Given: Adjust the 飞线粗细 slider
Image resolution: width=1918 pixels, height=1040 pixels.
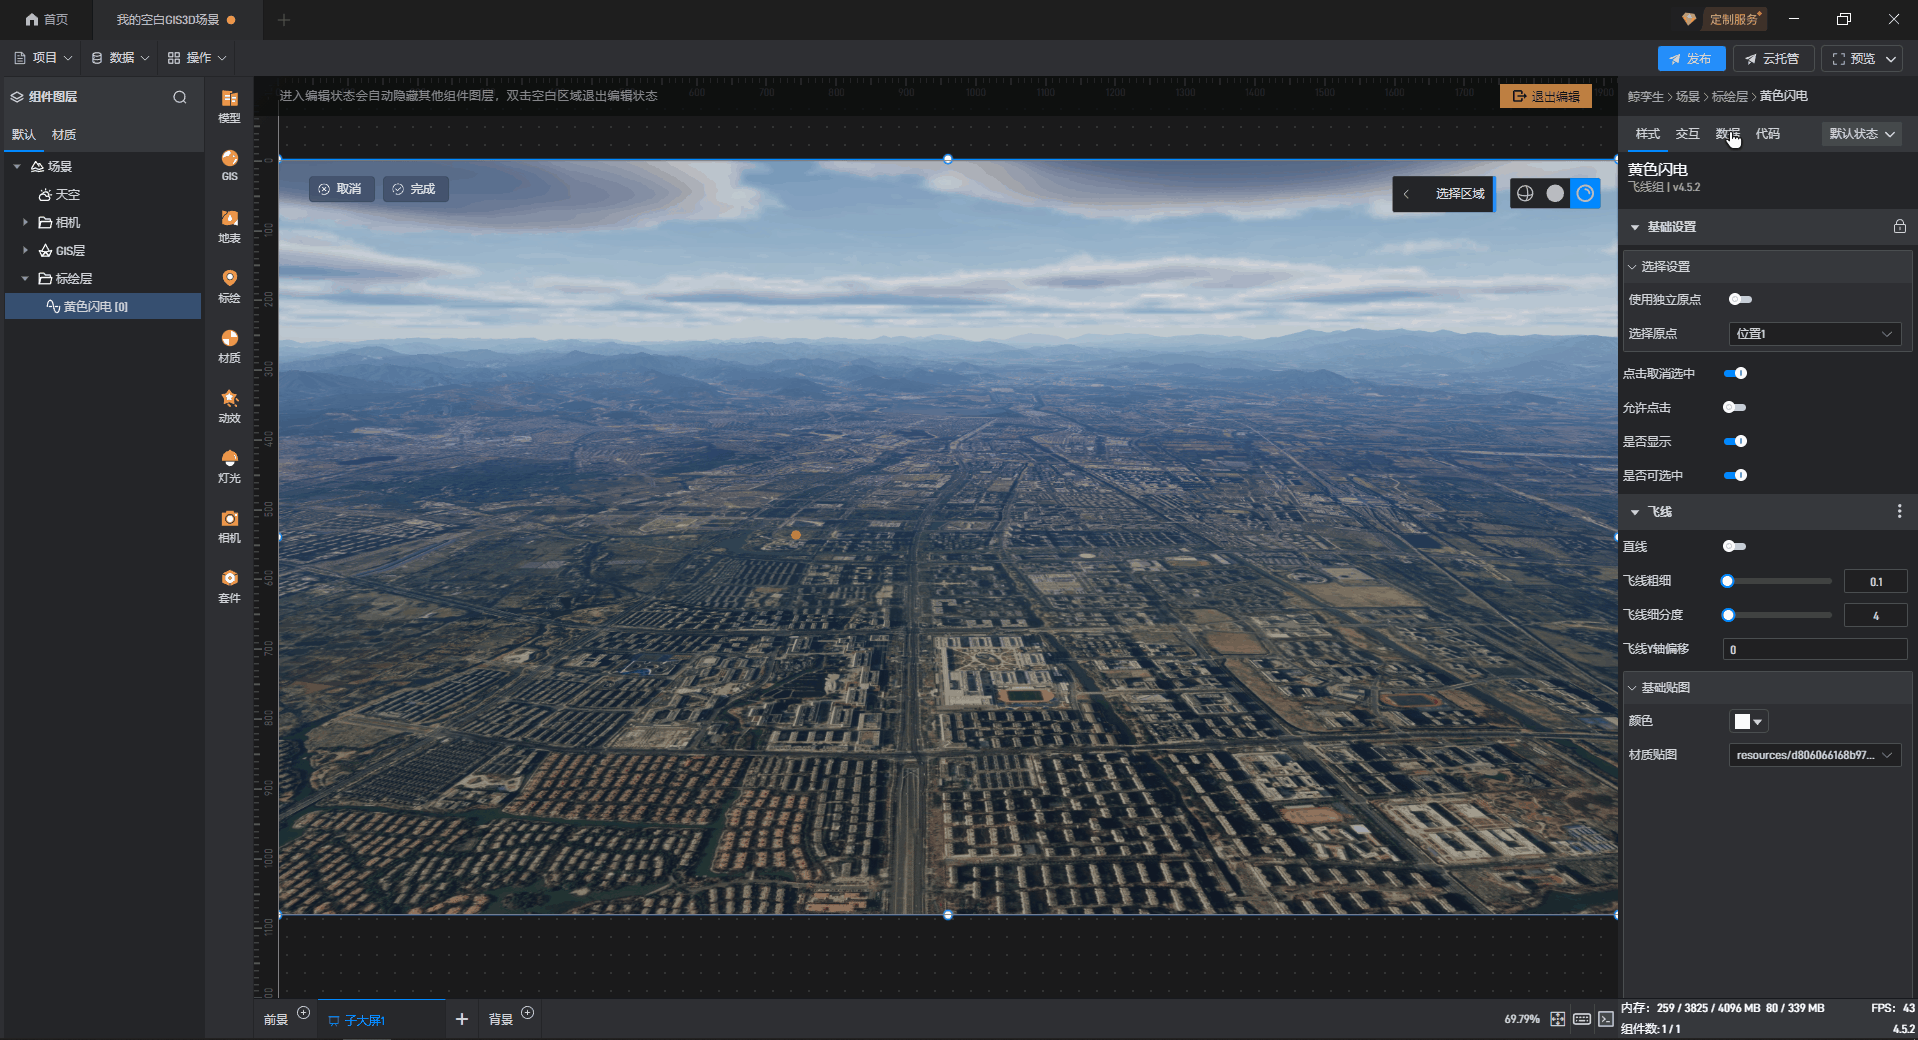Looking at the screenshot, I should click(1777, 581).
